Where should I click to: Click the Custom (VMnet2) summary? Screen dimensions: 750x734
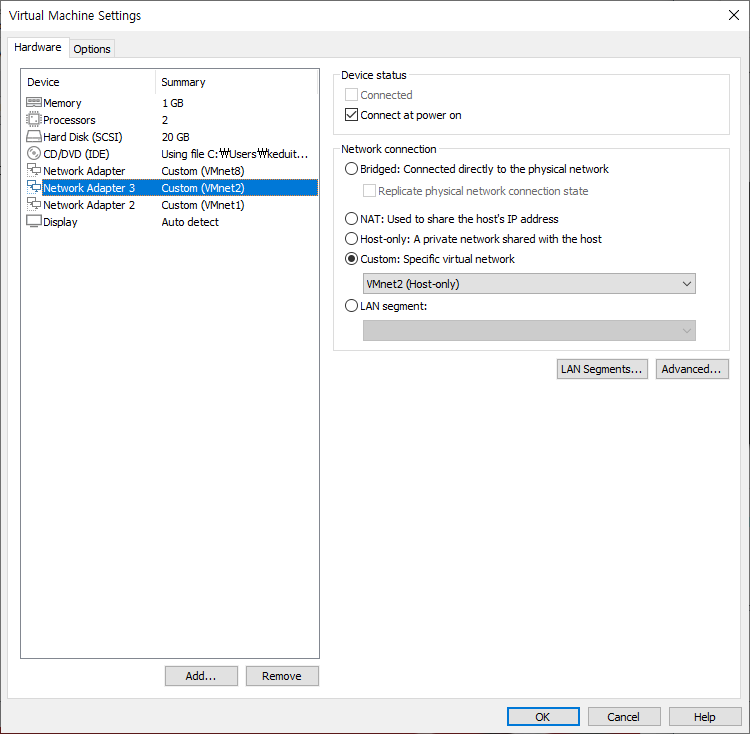tap(203, 188)
